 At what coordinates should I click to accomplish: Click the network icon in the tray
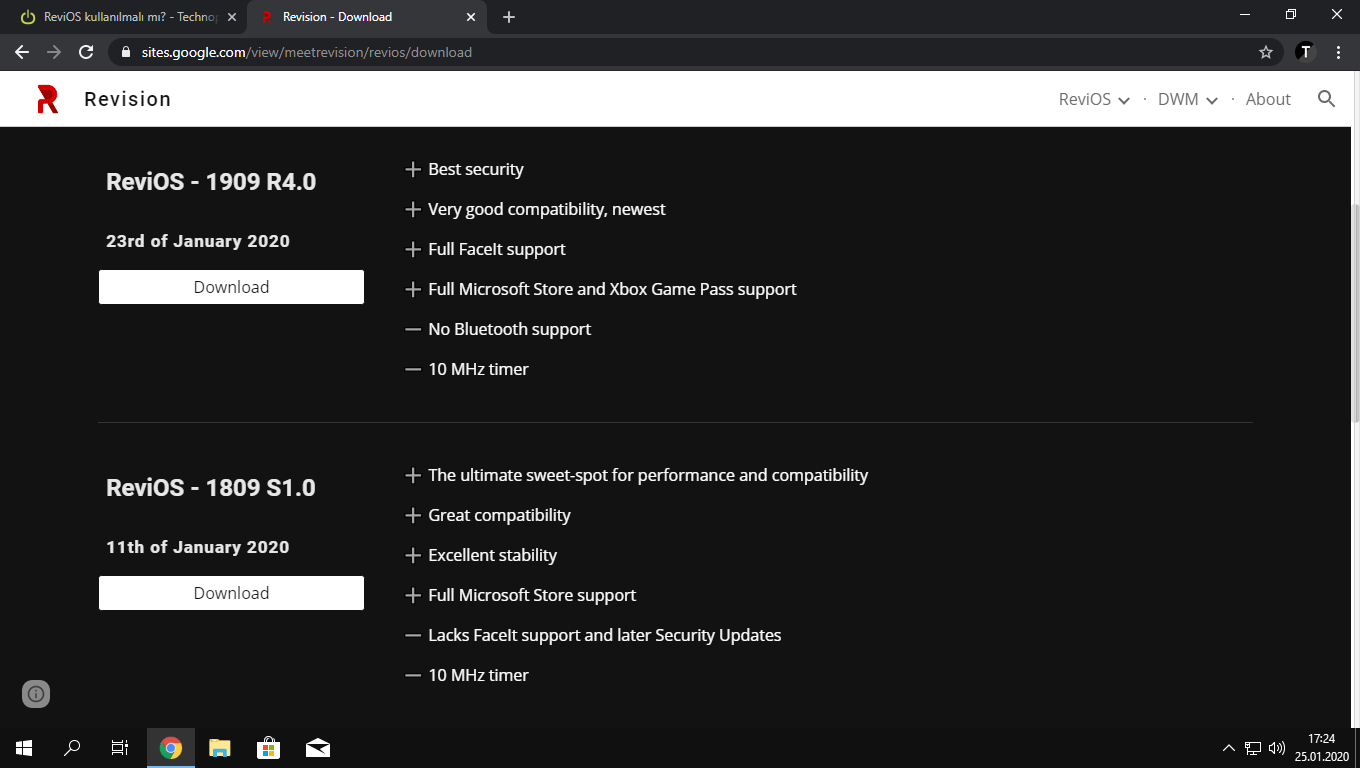point(1253,748)
